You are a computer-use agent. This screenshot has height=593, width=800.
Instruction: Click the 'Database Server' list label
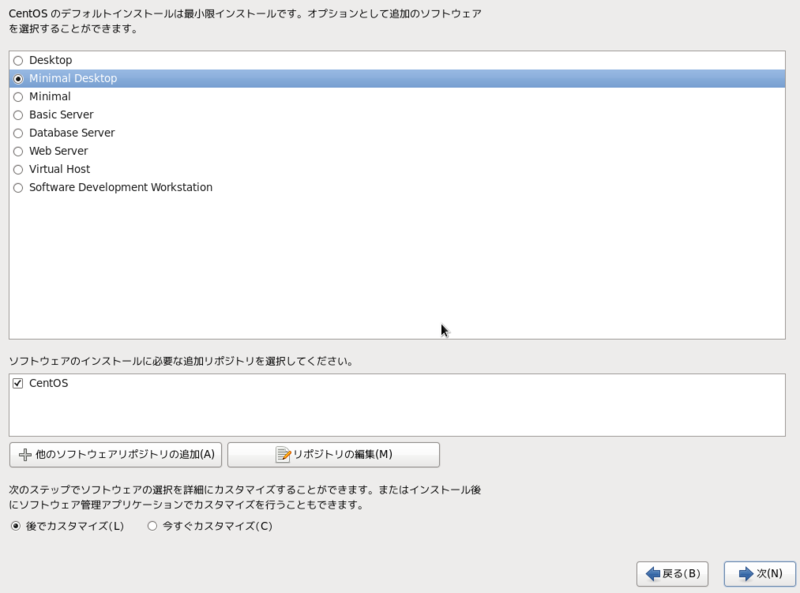(72, 133)
